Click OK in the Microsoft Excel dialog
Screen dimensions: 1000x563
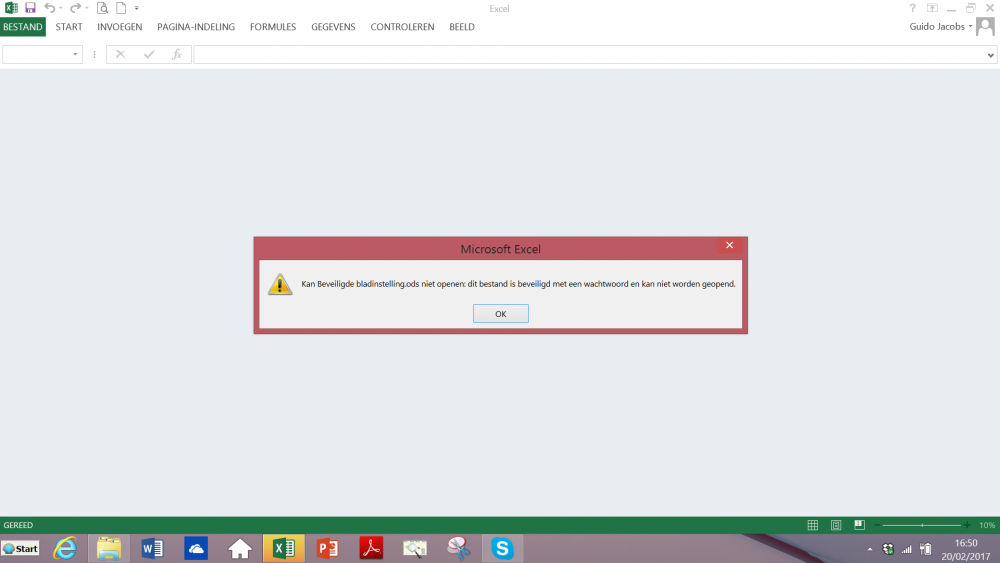501,314
